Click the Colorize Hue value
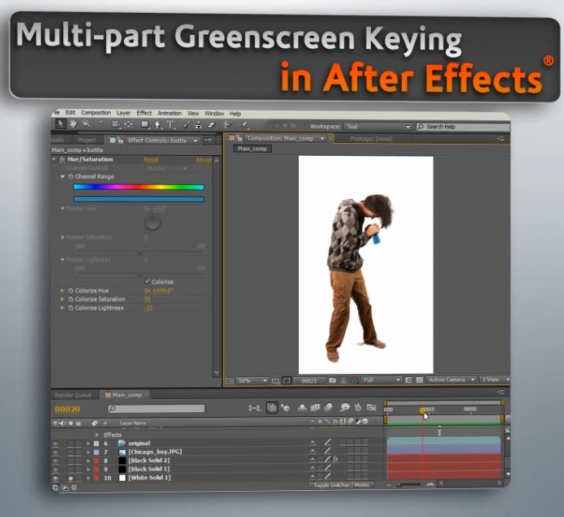The height and width of the screenshot is (517, 564). 158,290
